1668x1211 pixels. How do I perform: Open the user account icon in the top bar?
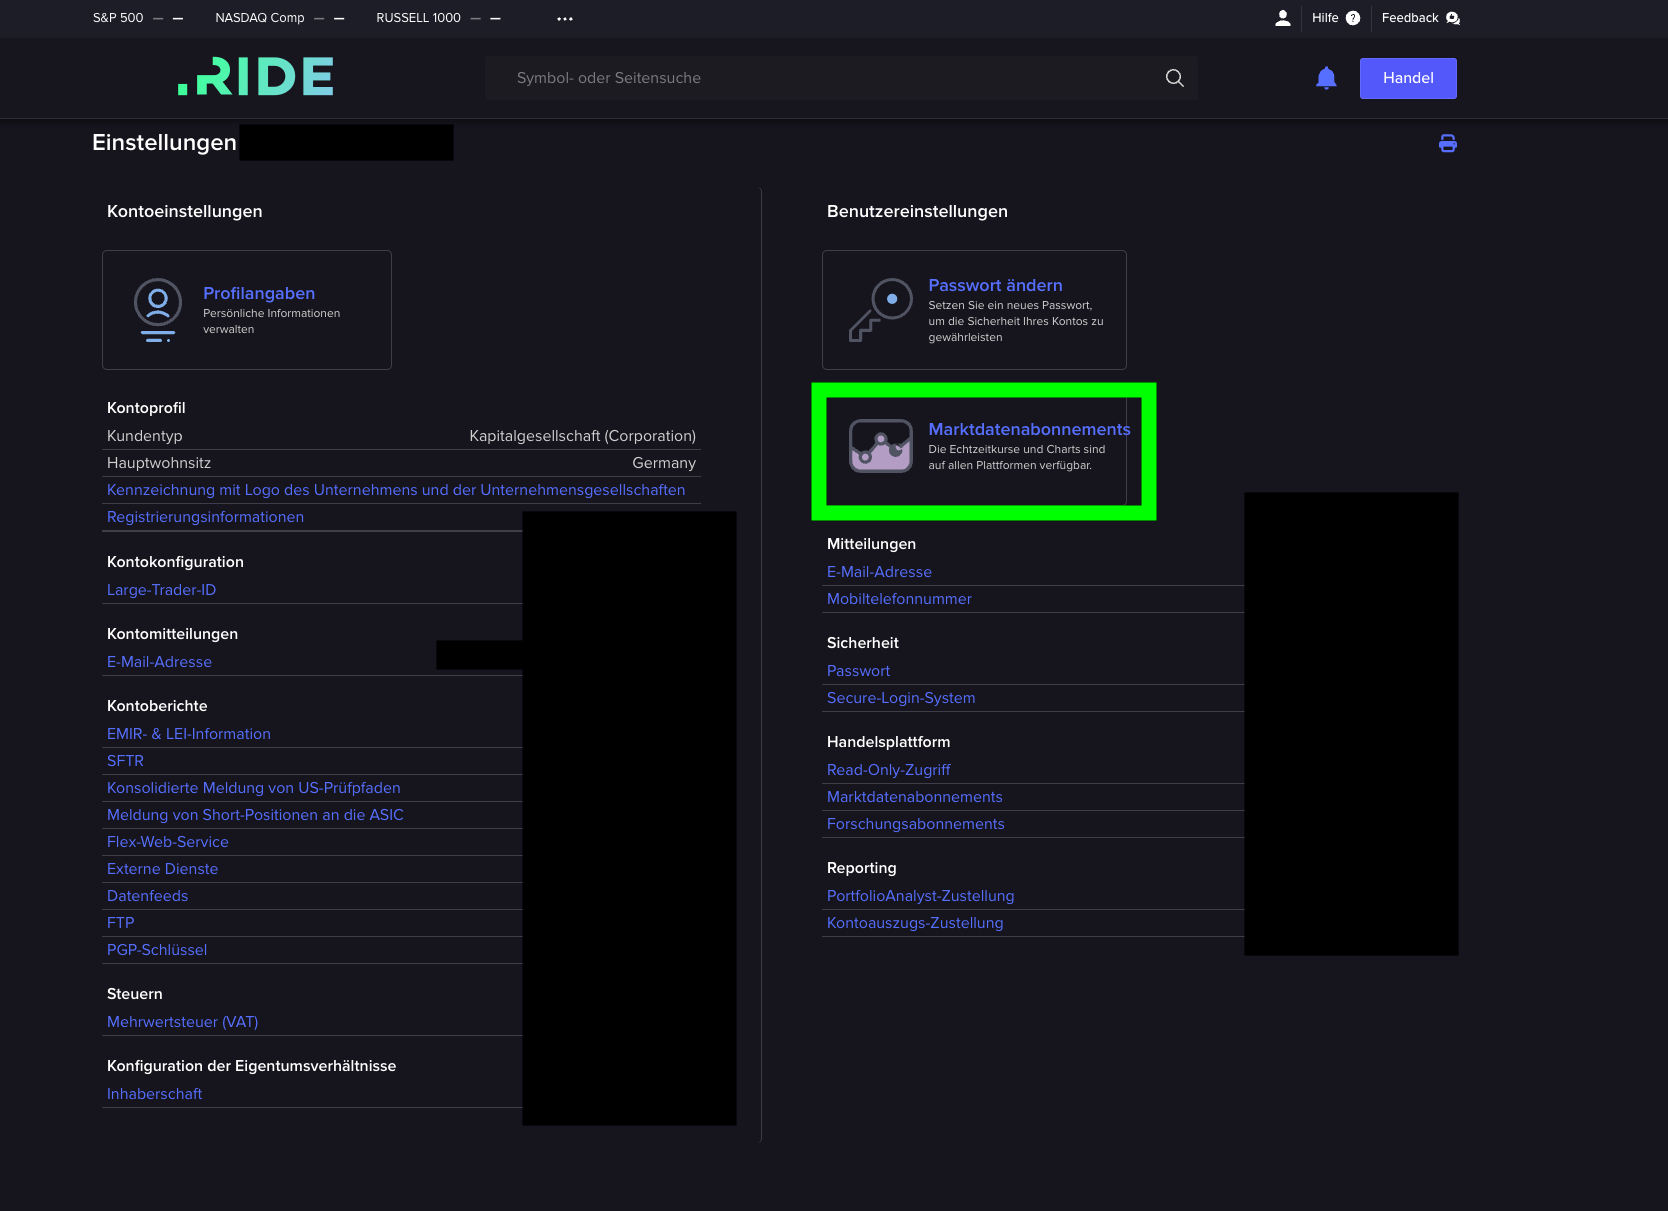point(1283,17)
